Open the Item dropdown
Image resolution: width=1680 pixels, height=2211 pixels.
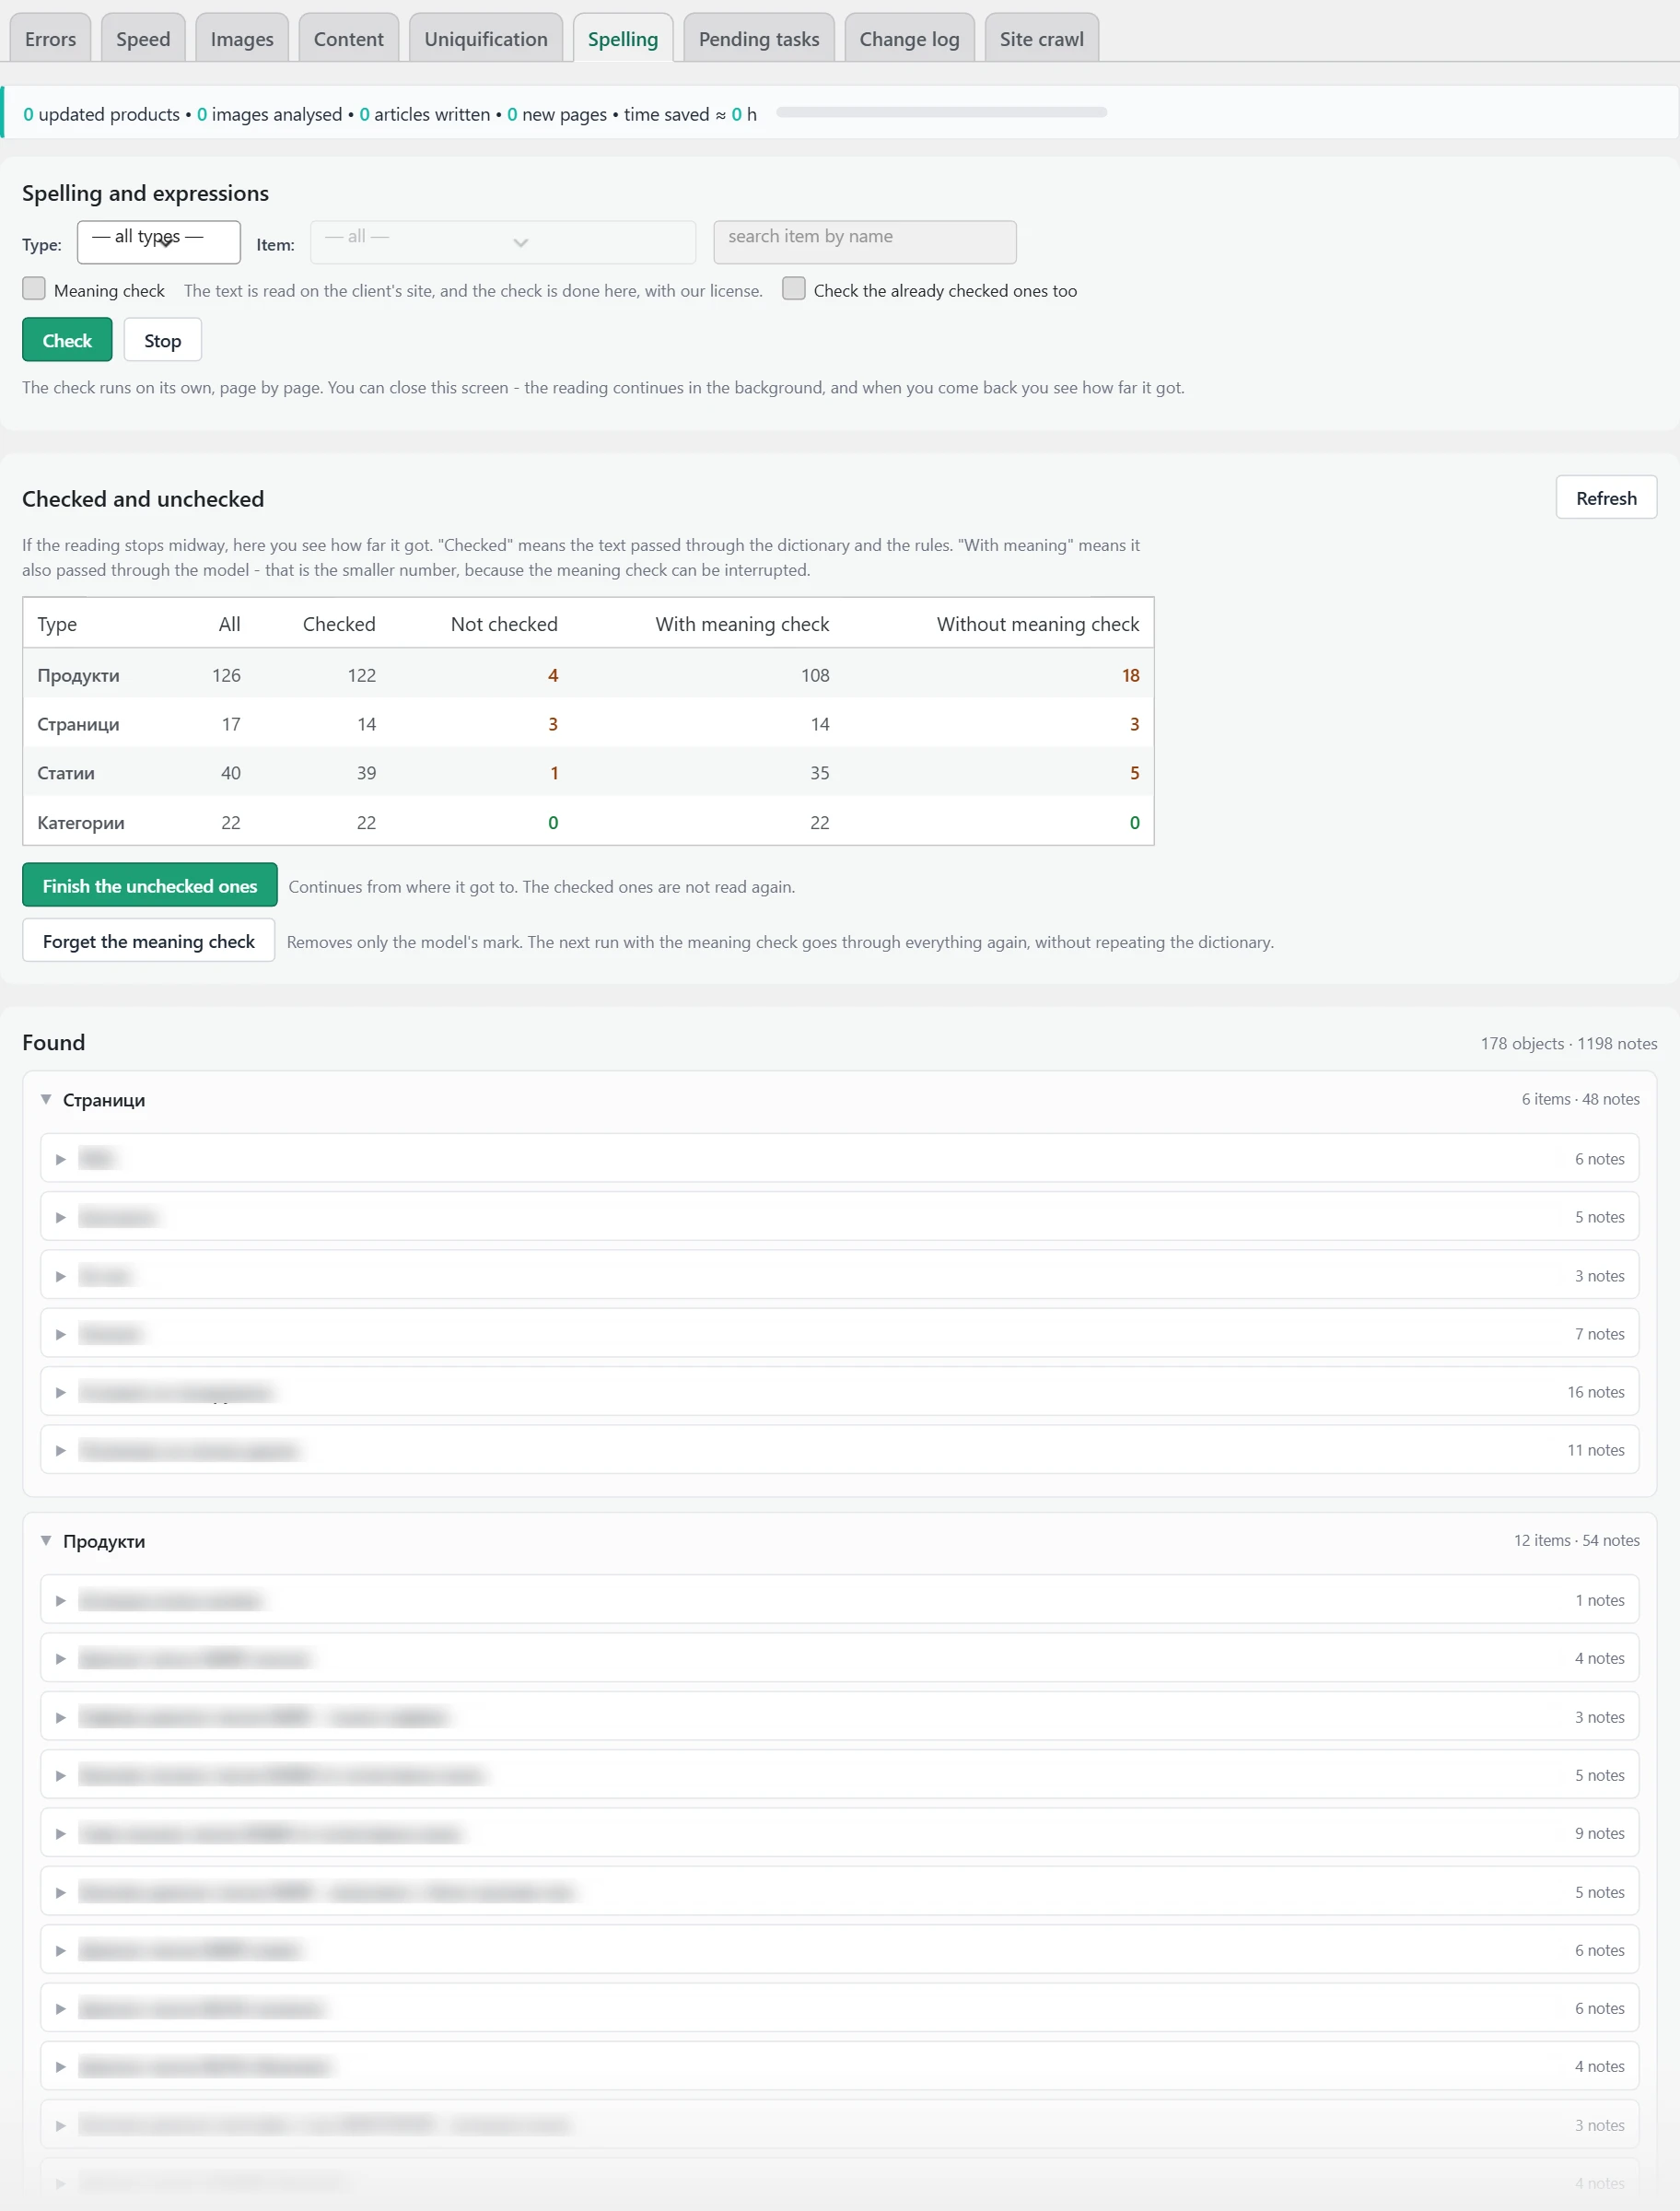tap(503, 242)
